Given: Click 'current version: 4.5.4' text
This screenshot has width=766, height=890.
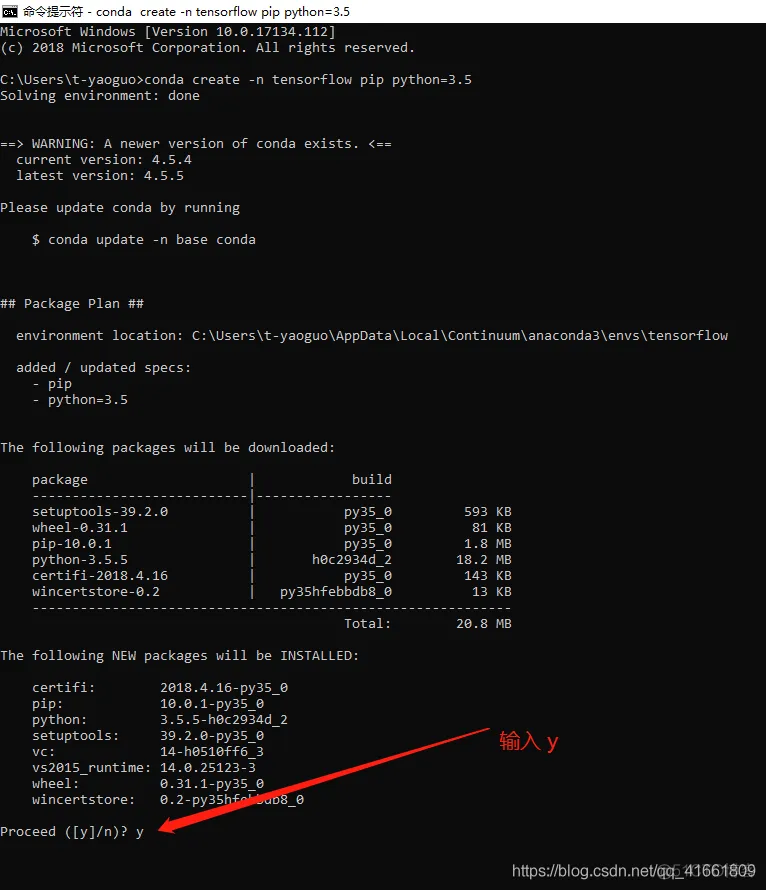Looking at the screenshot, I should 104,159.
